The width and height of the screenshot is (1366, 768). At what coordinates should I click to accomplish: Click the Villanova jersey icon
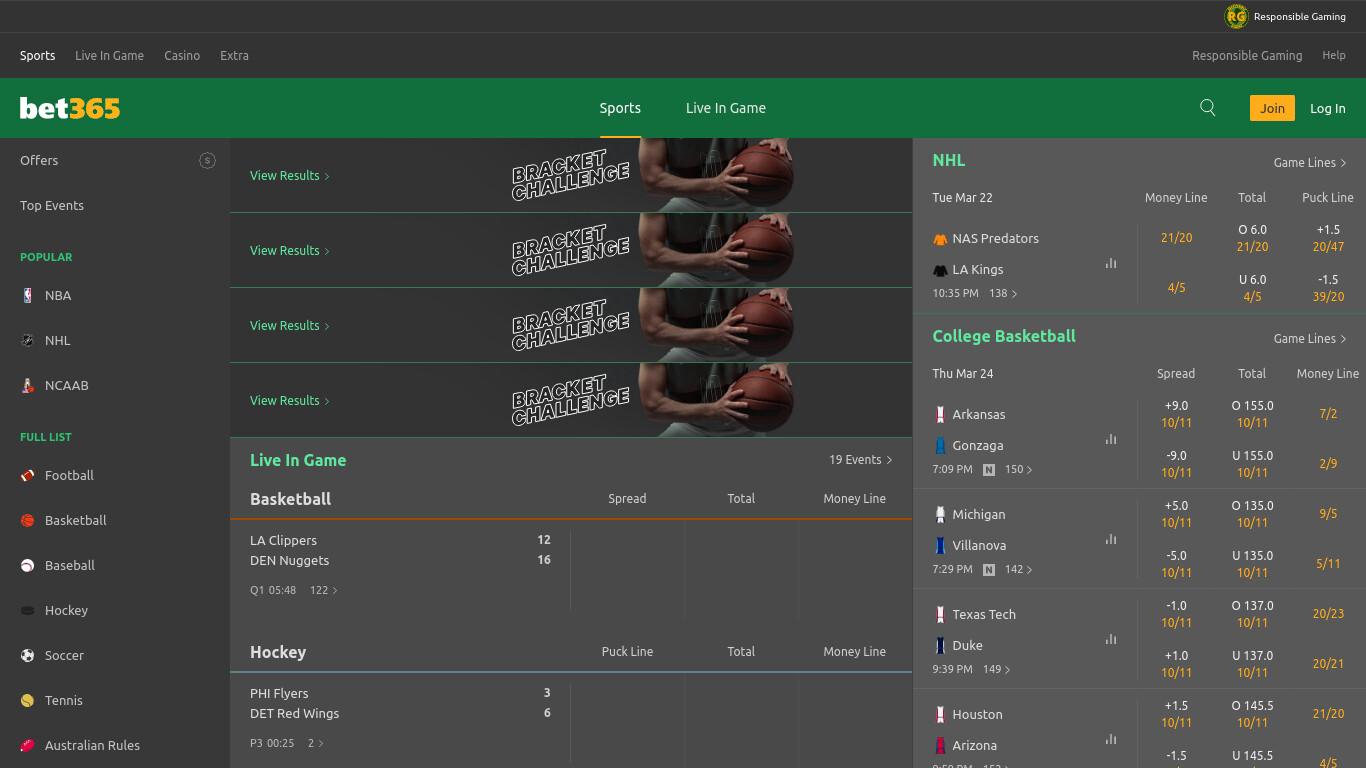tap(940, 546)
